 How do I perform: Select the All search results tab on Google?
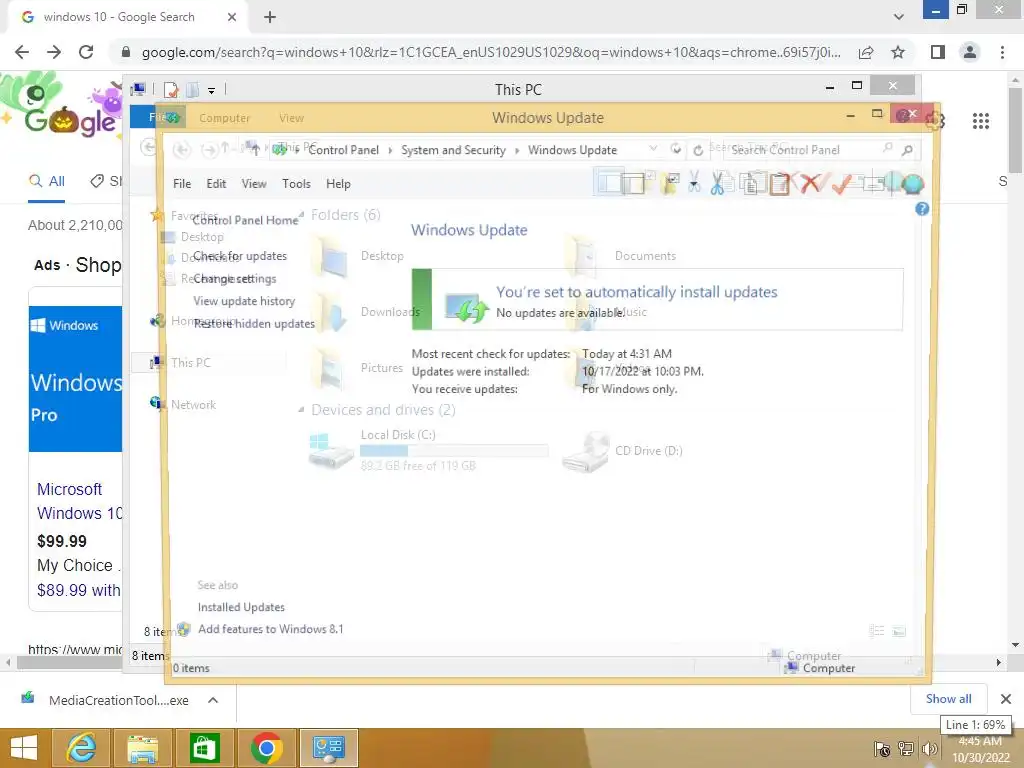[46, 182]
